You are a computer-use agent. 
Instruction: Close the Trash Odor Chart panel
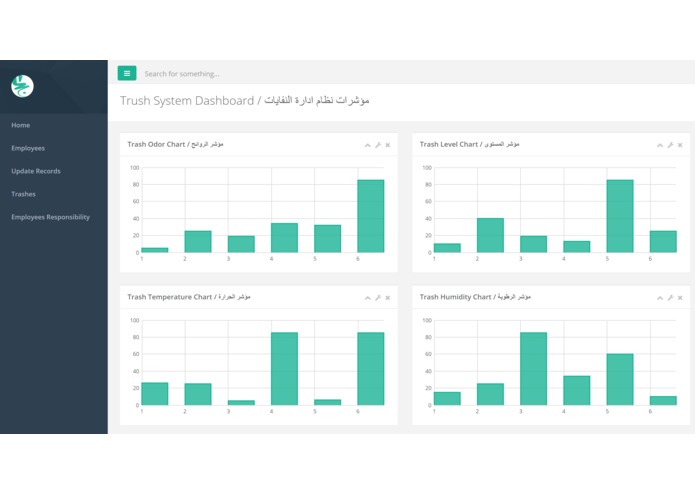click(388, 145)
